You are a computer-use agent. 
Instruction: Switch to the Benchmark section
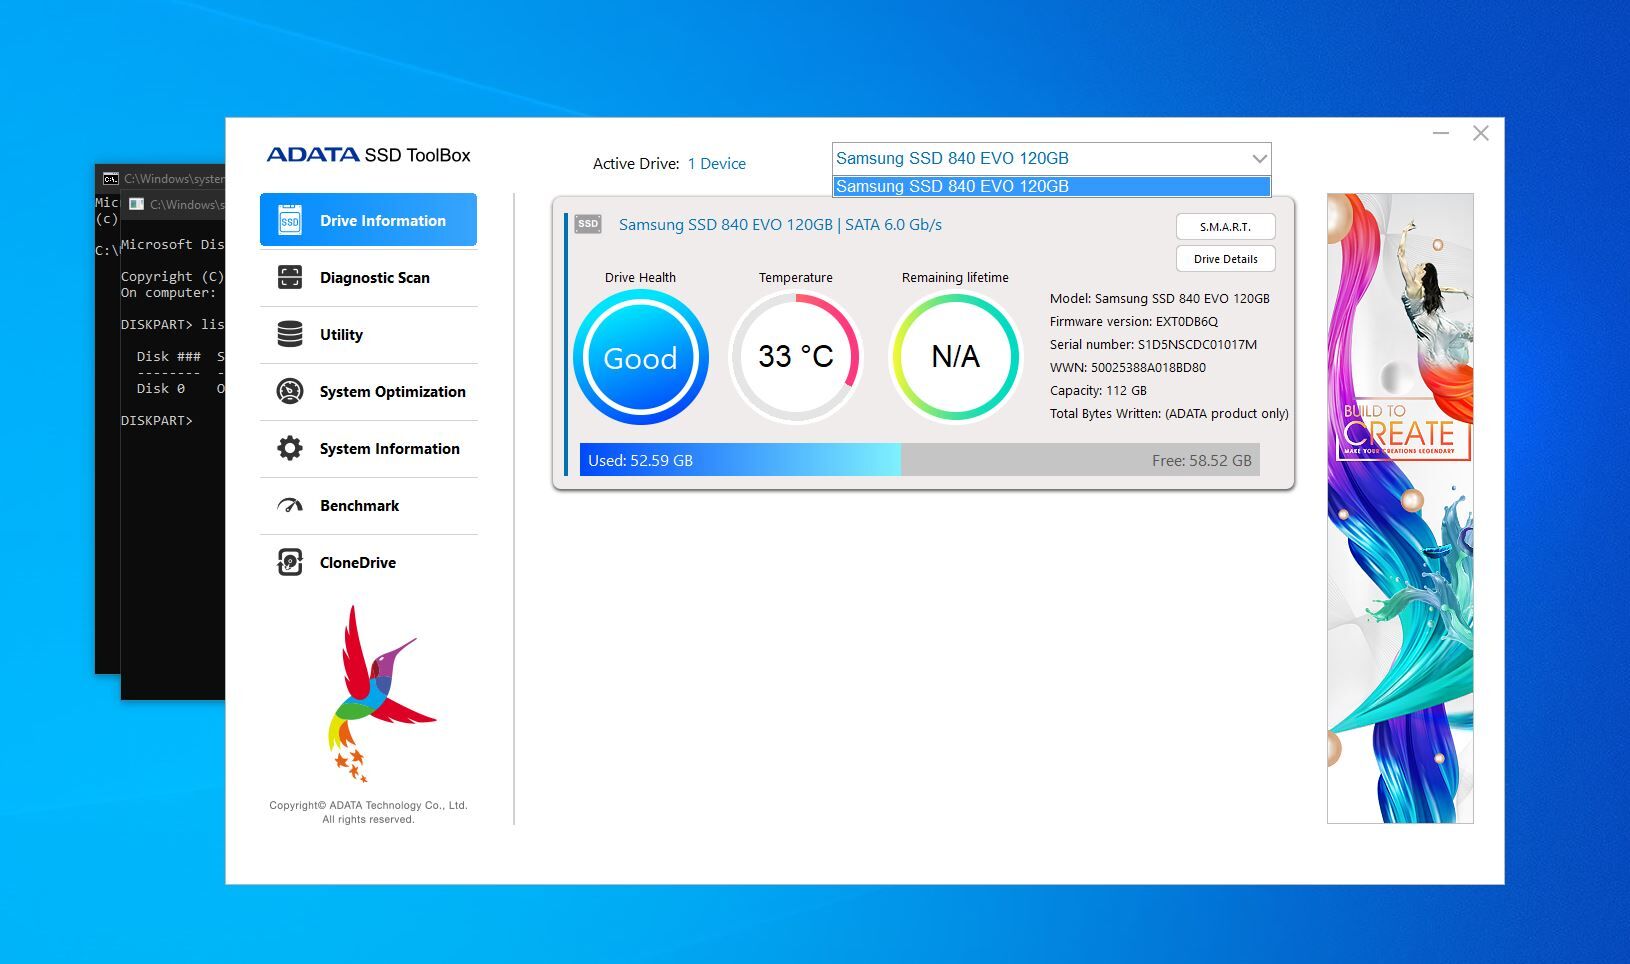[368, 506]
